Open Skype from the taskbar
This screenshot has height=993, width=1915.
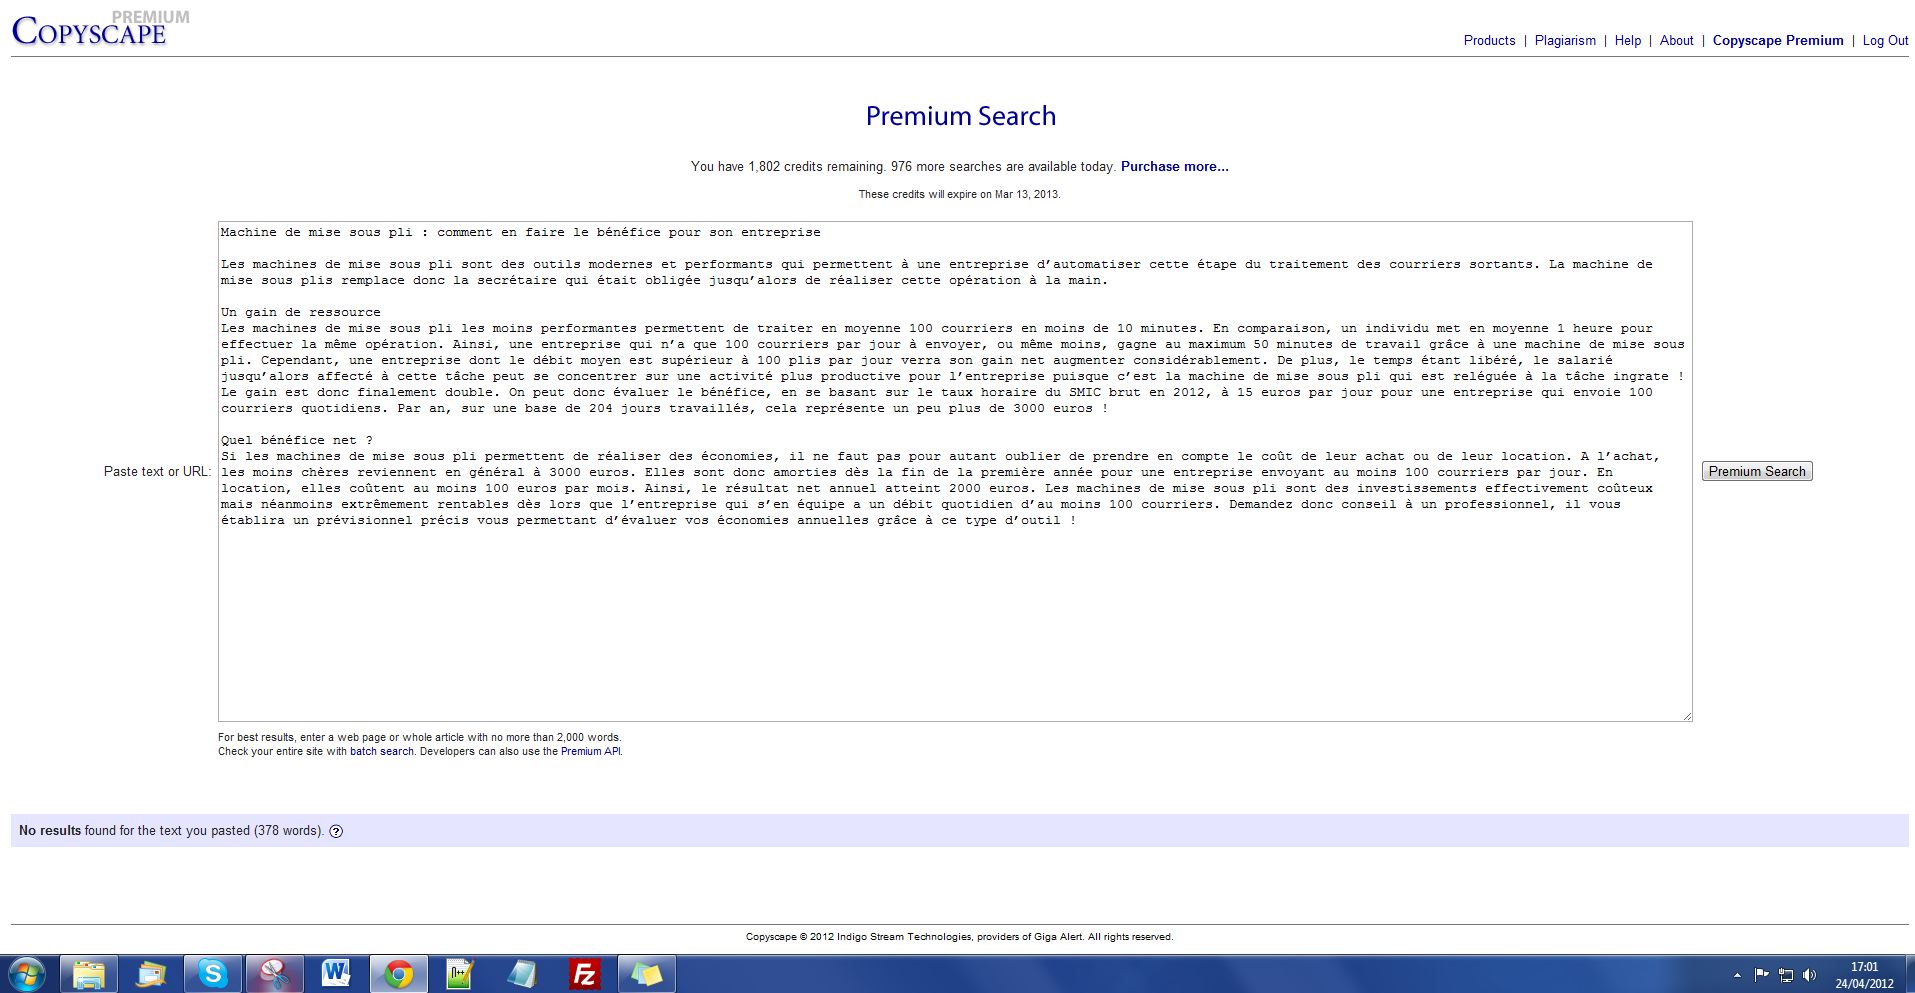[x=212, y=973]
